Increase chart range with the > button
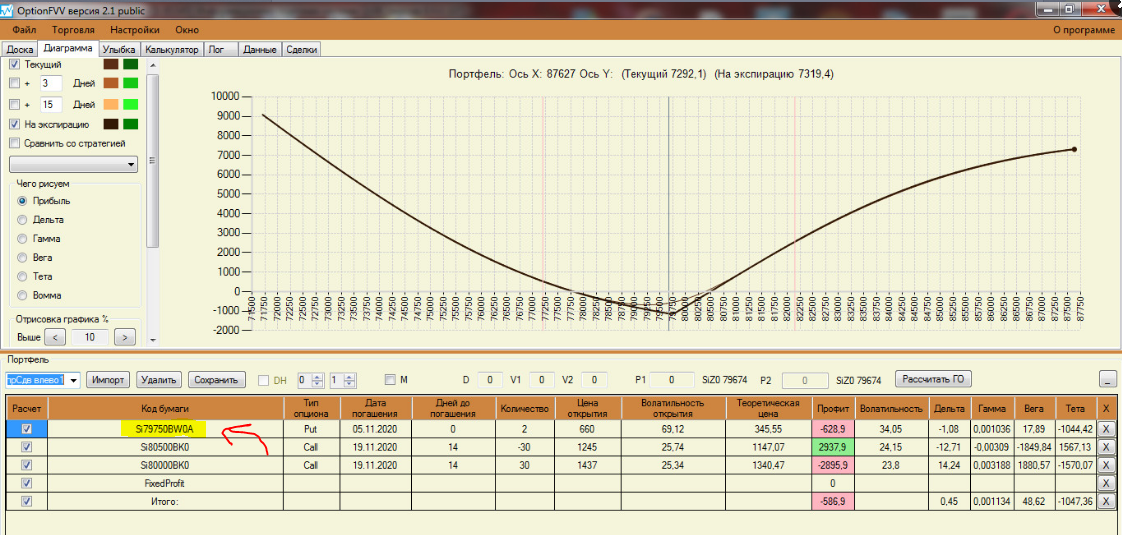Image resolution: width=1122 pixels, height=535 pixels. tap(125, 336)
